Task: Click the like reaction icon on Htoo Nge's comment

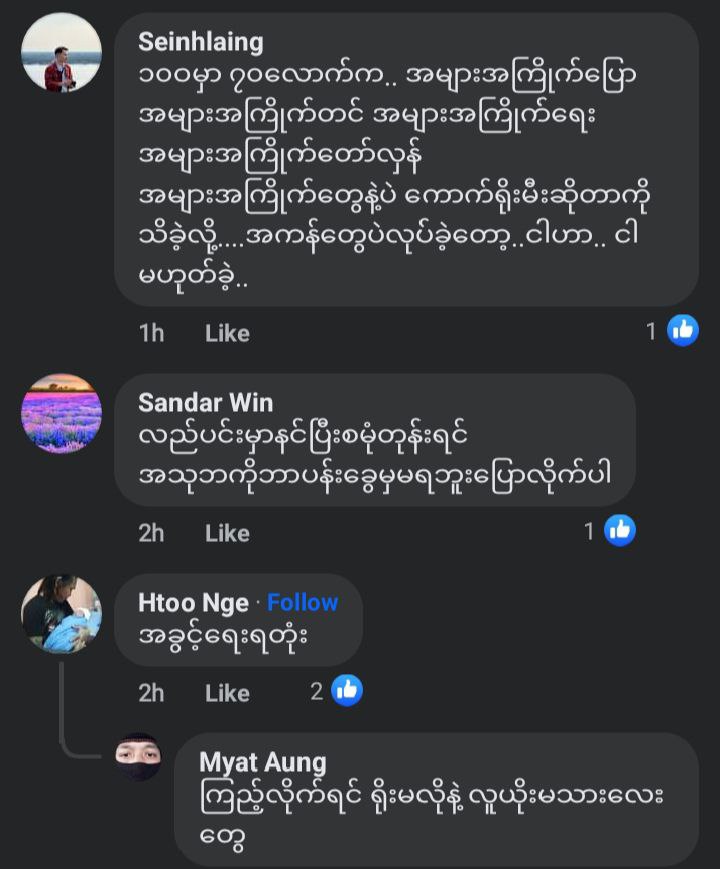Action: pyautogui.click(x=347, y=690)
